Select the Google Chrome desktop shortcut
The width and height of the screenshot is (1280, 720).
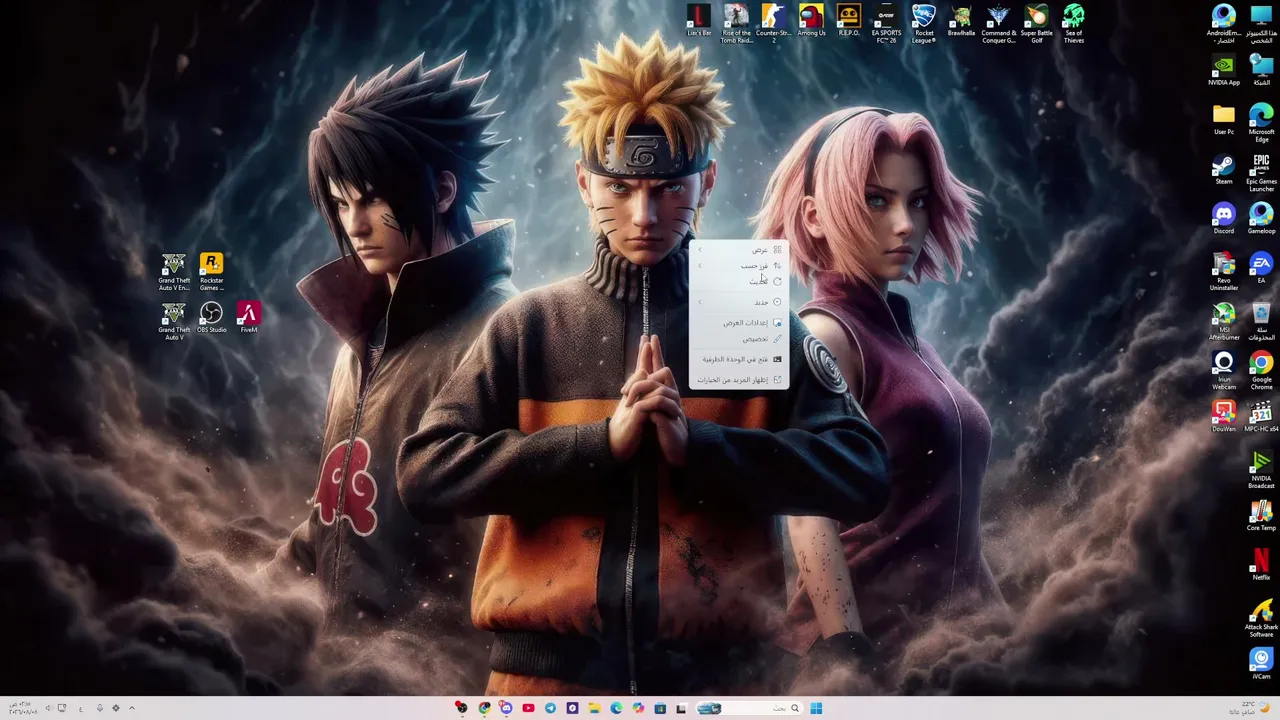[x=1261, y=371]
